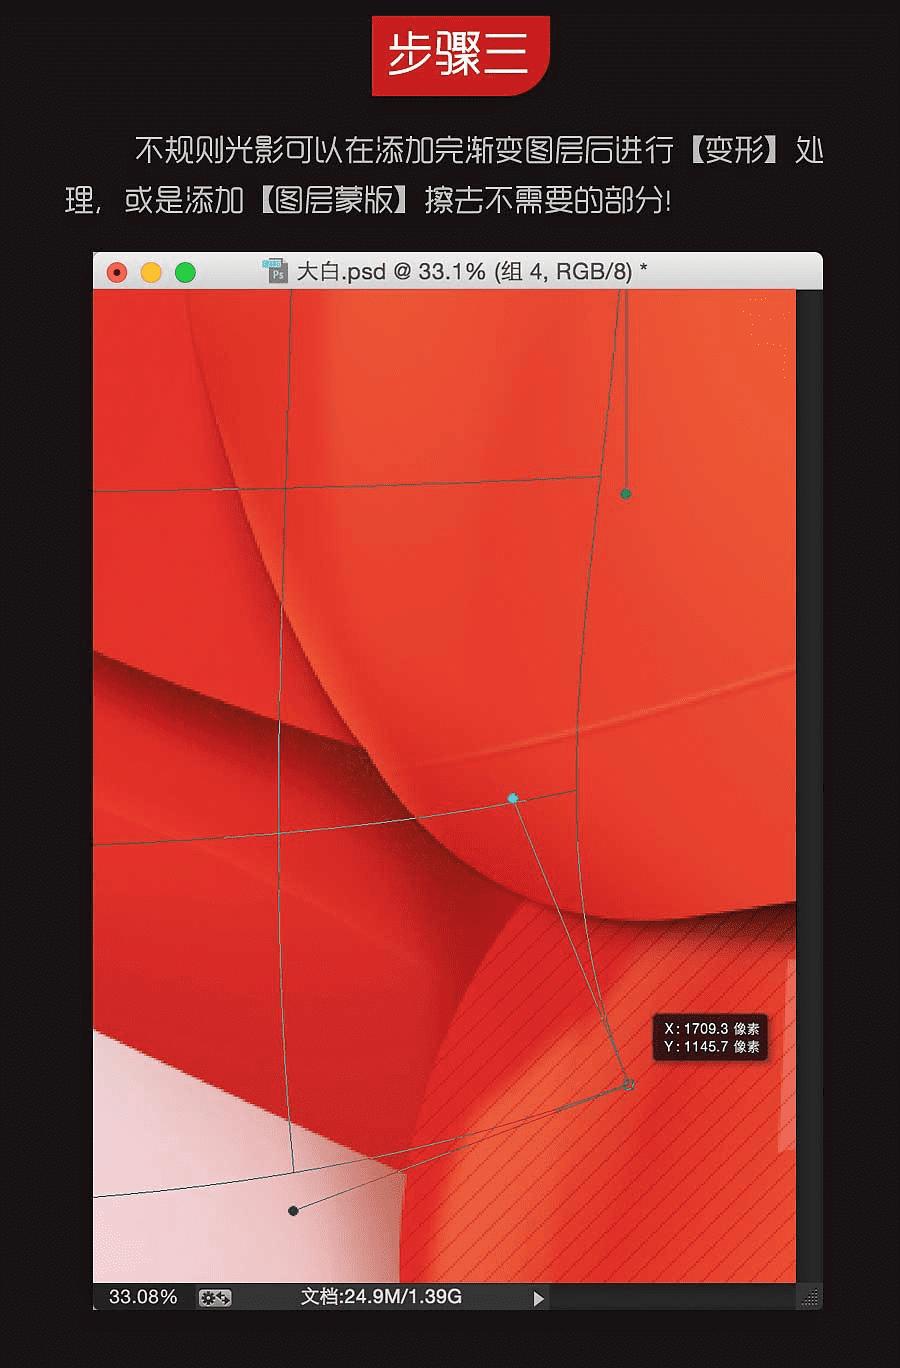Viewport: 900px width, 1368px height.
Task: Click the 33.08% zoom level field
Action: [143, 1297]
